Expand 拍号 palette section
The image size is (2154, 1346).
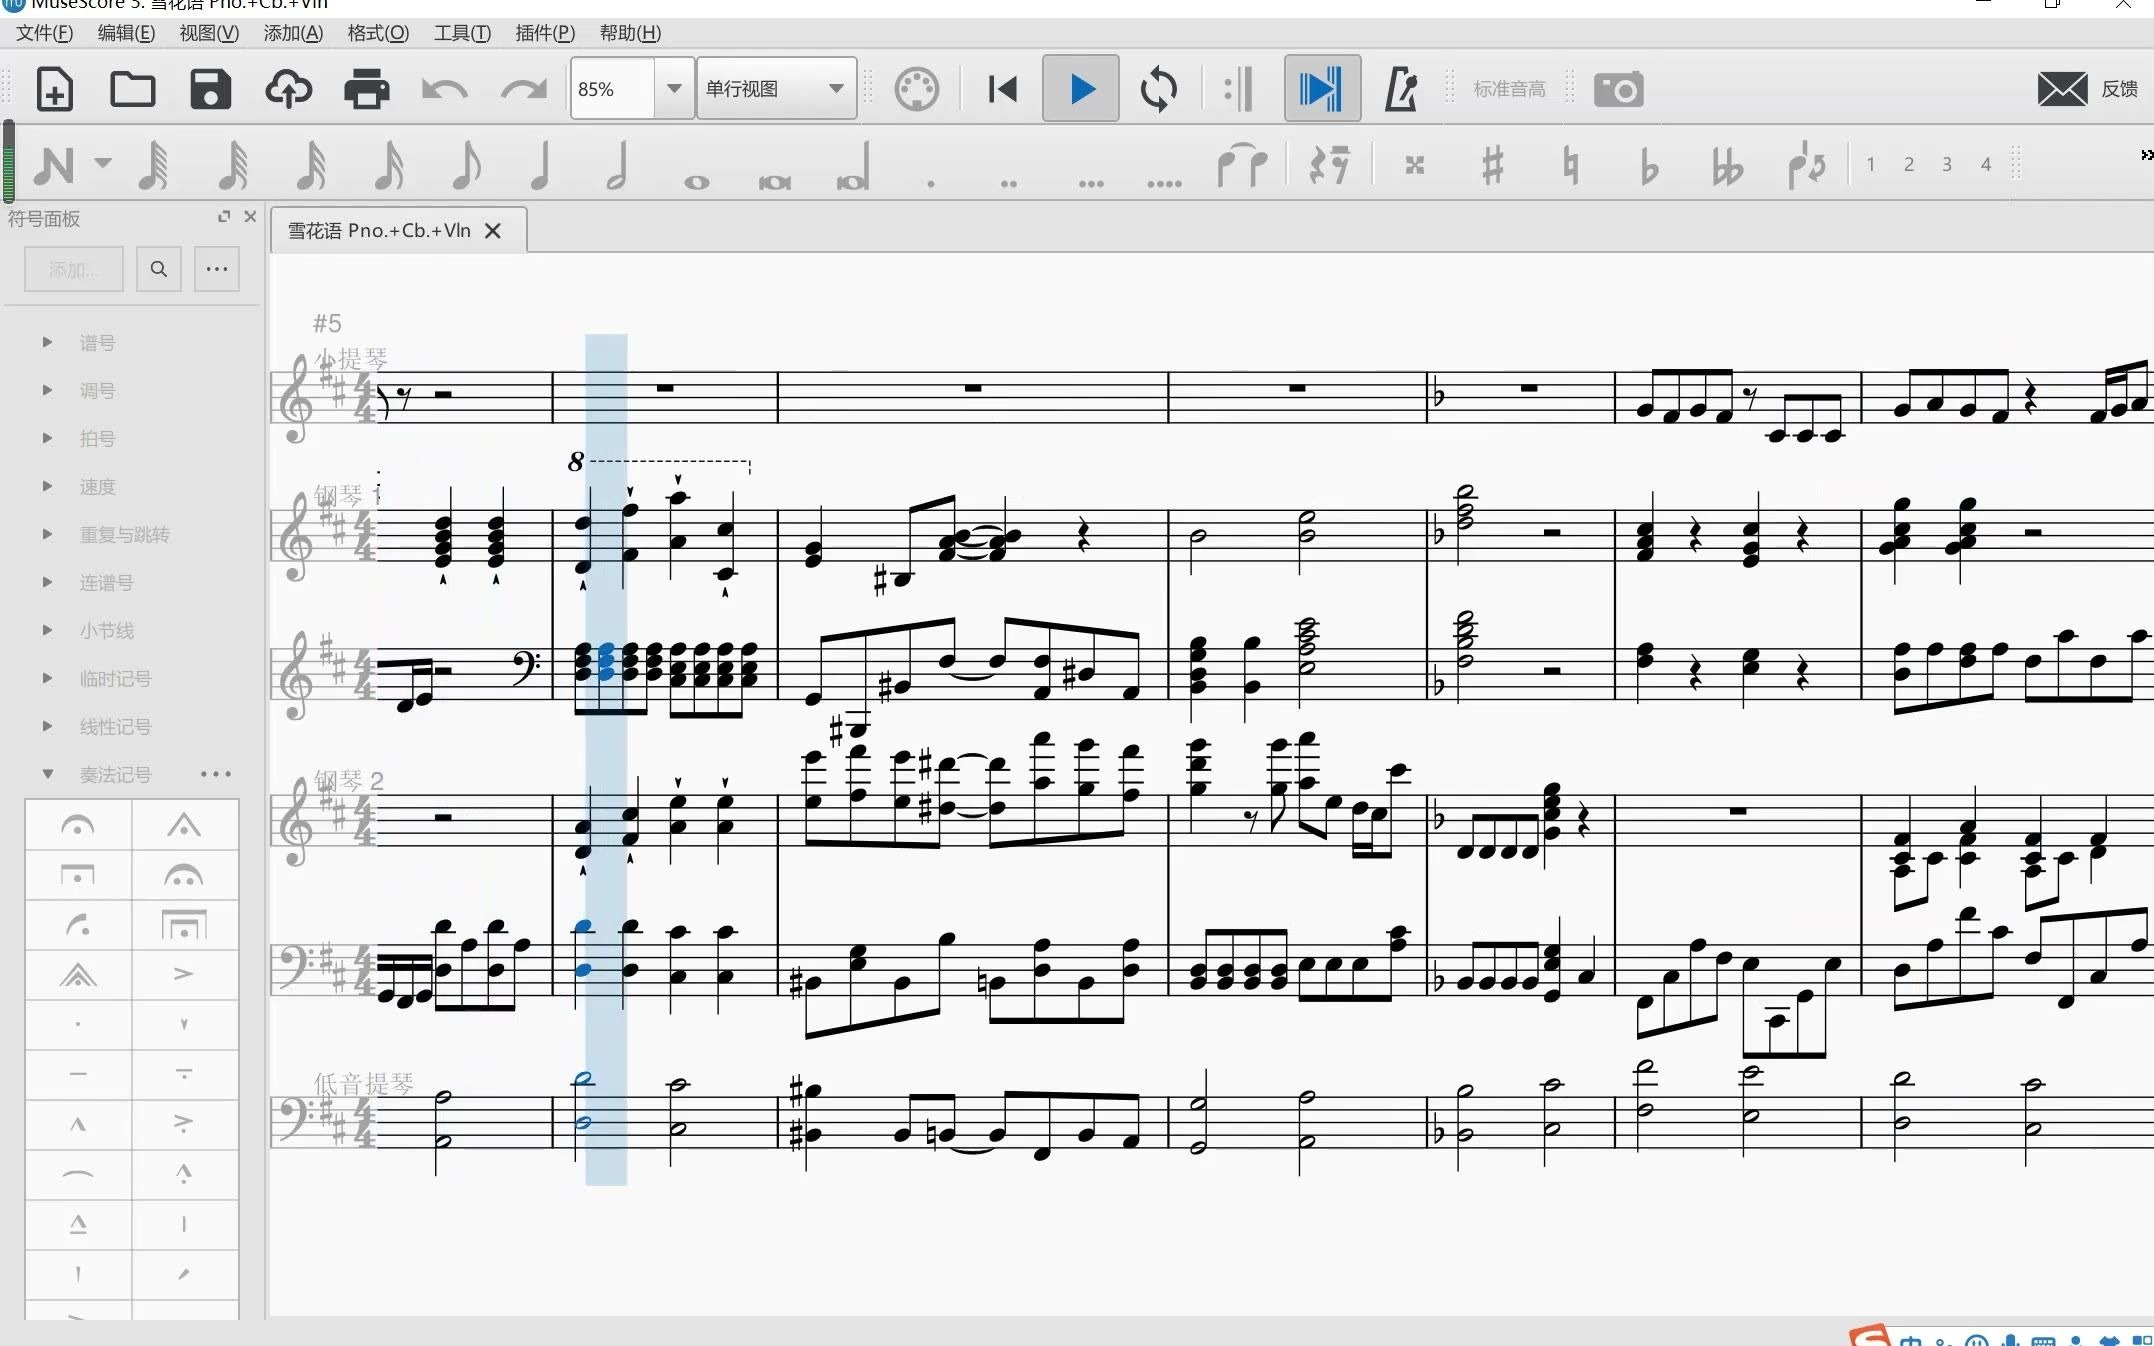(47, 438)
